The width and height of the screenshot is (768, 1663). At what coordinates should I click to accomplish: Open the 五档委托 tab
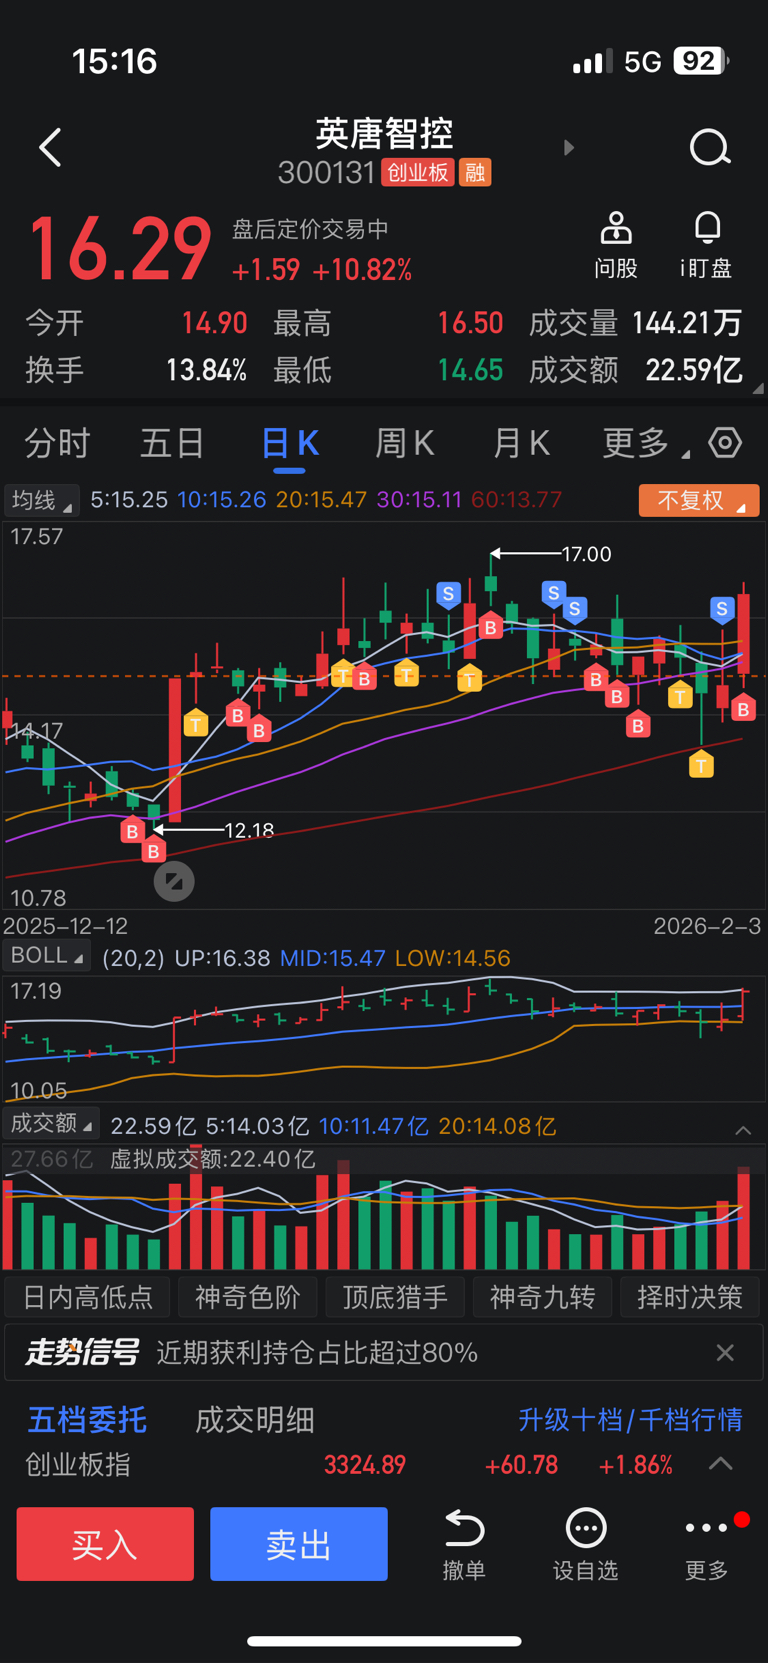(87, 1419)
